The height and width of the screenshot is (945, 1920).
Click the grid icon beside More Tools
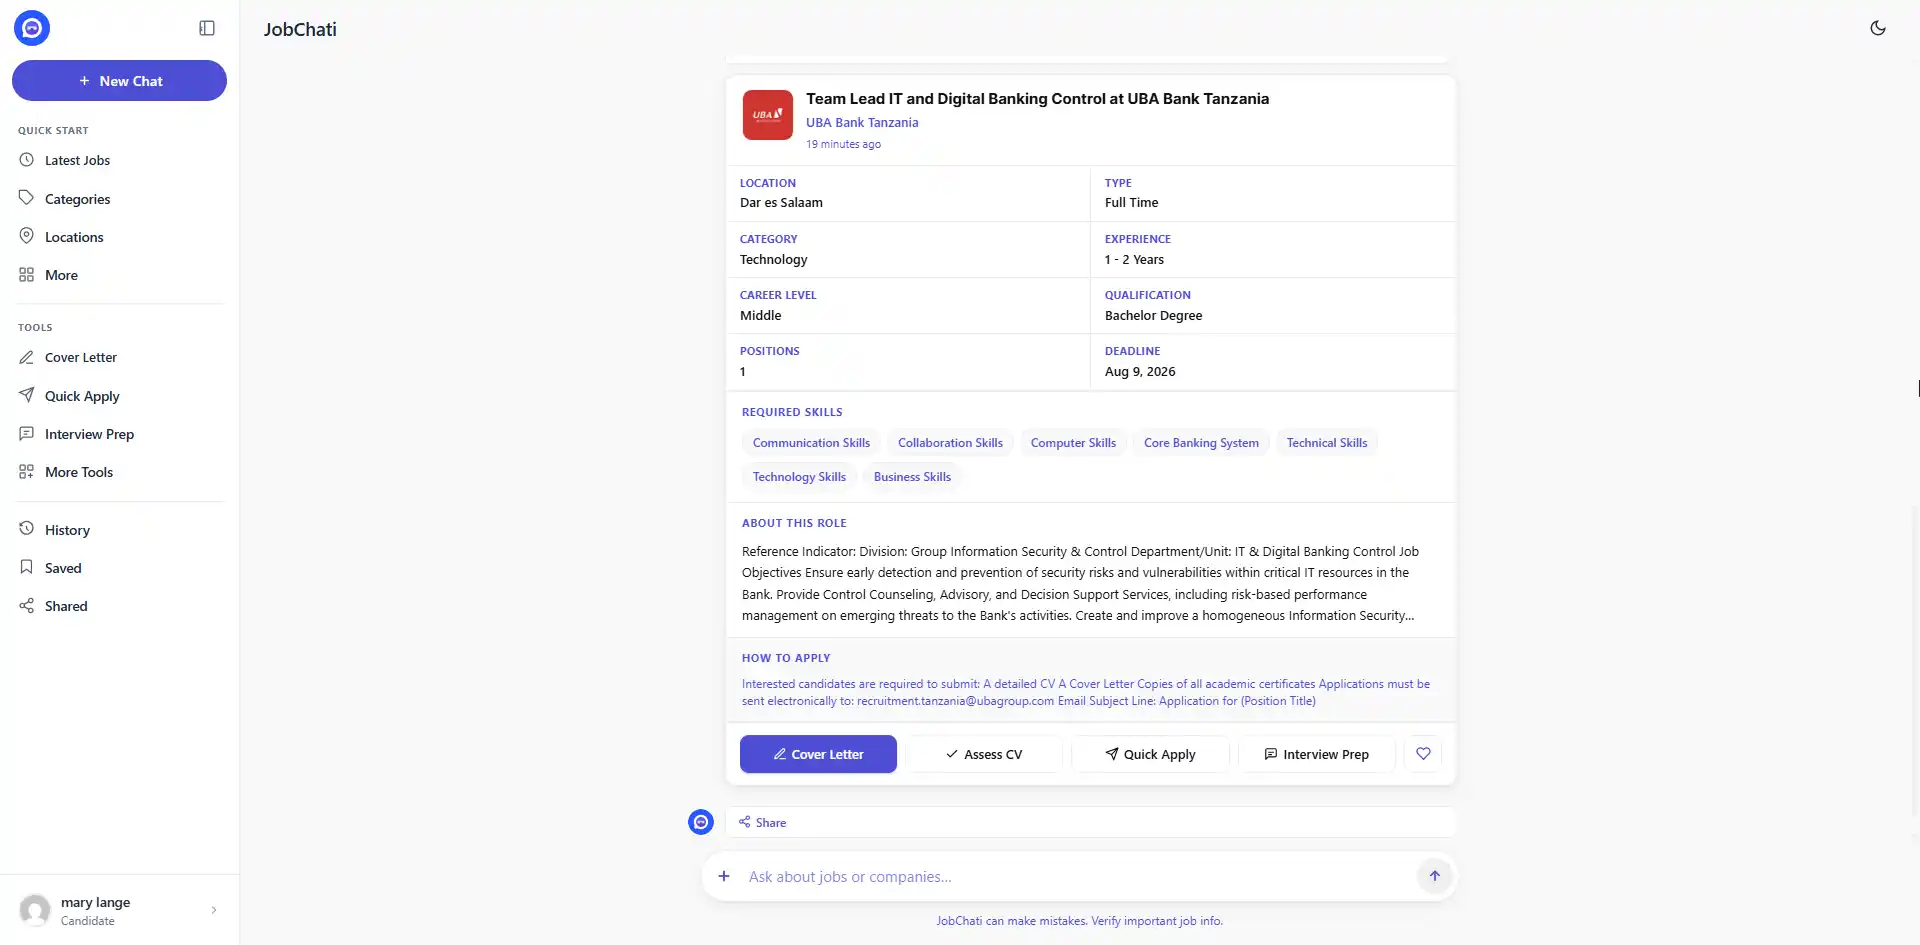tap(27, 471)
